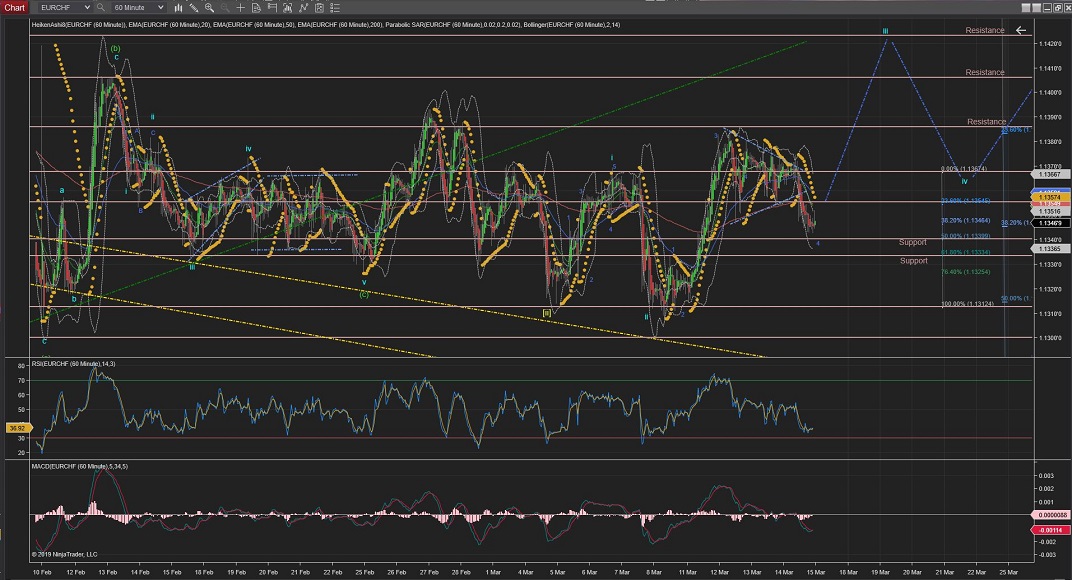This screenshot has height=580, width=1072.
Task: Select the upper Support line label
Action: point(913,242)
